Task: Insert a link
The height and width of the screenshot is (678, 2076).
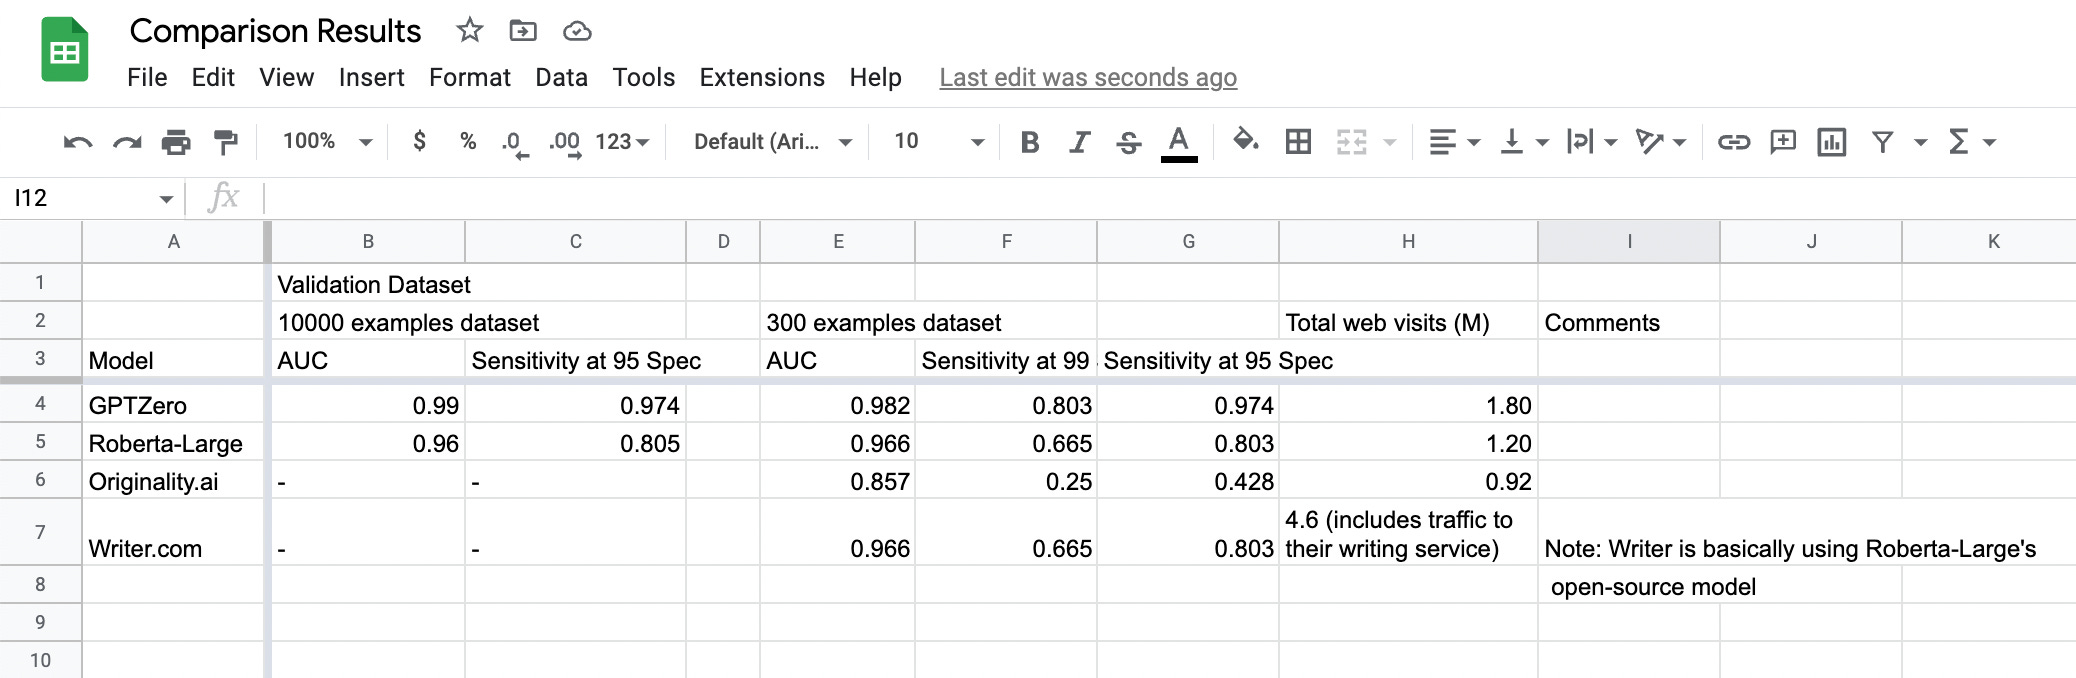Action: 1734,142
